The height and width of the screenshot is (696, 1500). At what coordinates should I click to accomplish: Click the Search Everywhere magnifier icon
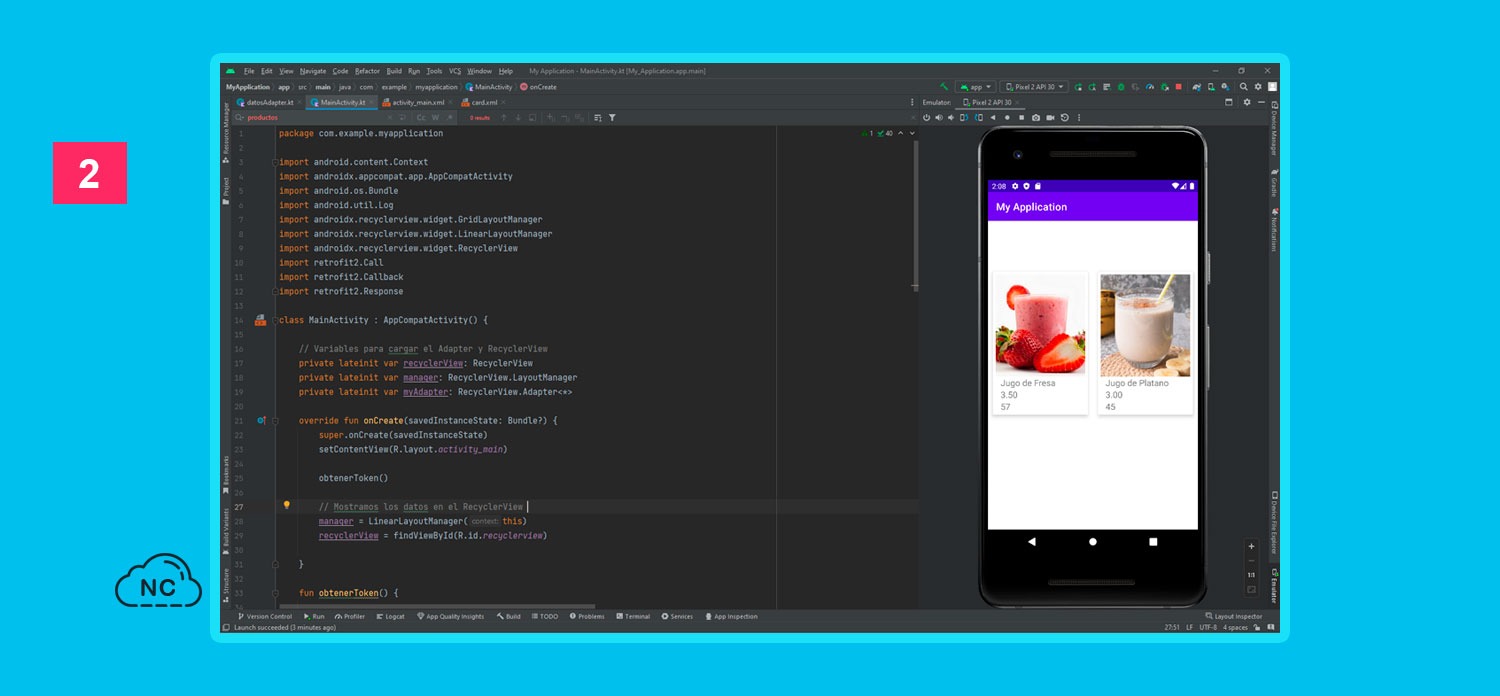pos(1243,87)
